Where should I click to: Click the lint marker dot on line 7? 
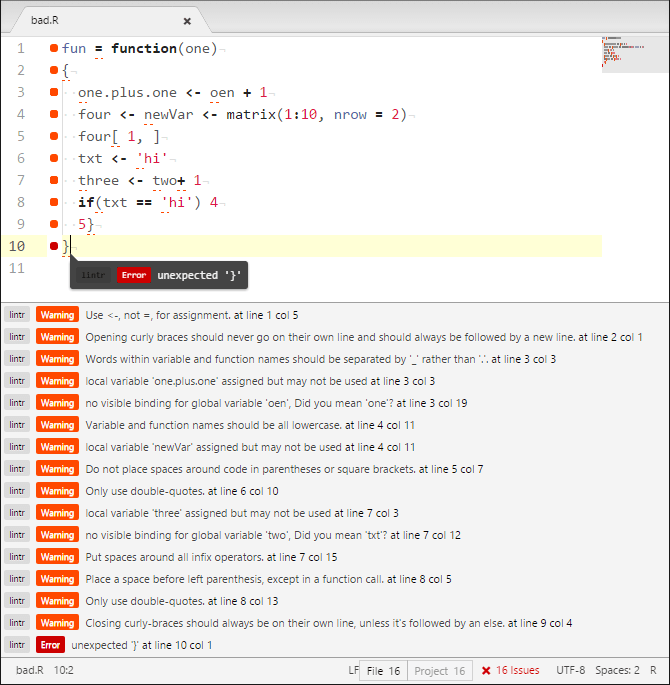[54, 180]
